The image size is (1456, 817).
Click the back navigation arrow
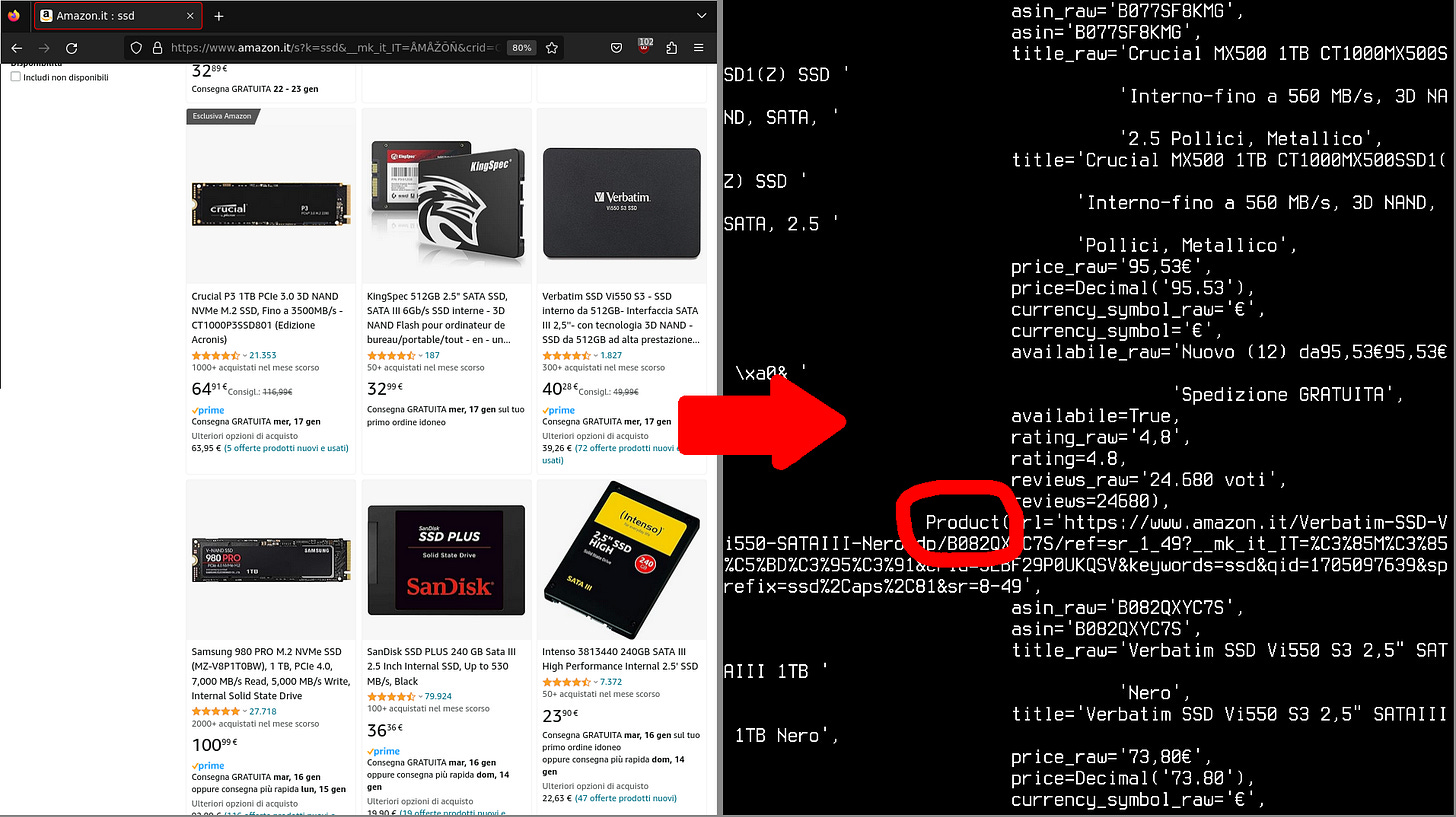(17, 47)
